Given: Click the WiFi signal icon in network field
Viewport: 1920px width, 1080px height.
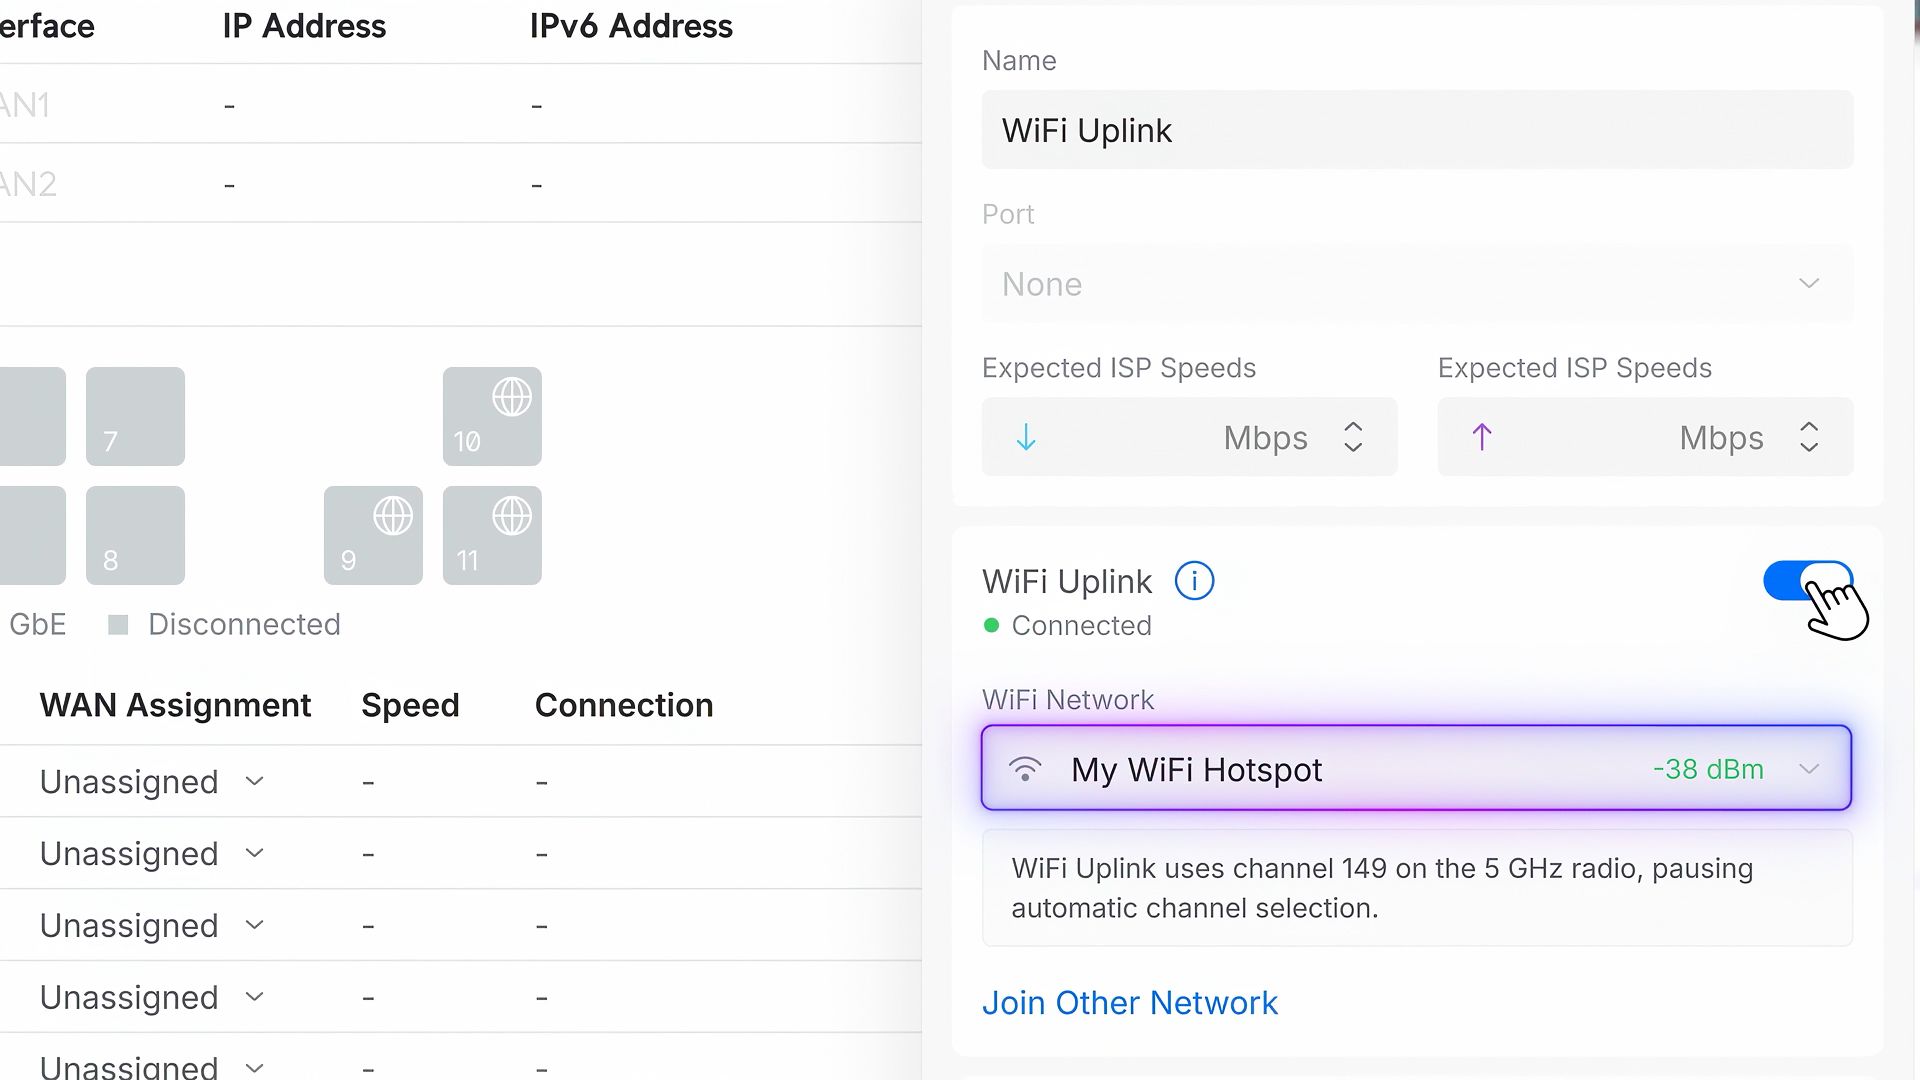Looking at the screenshot, I should 1025,768.
